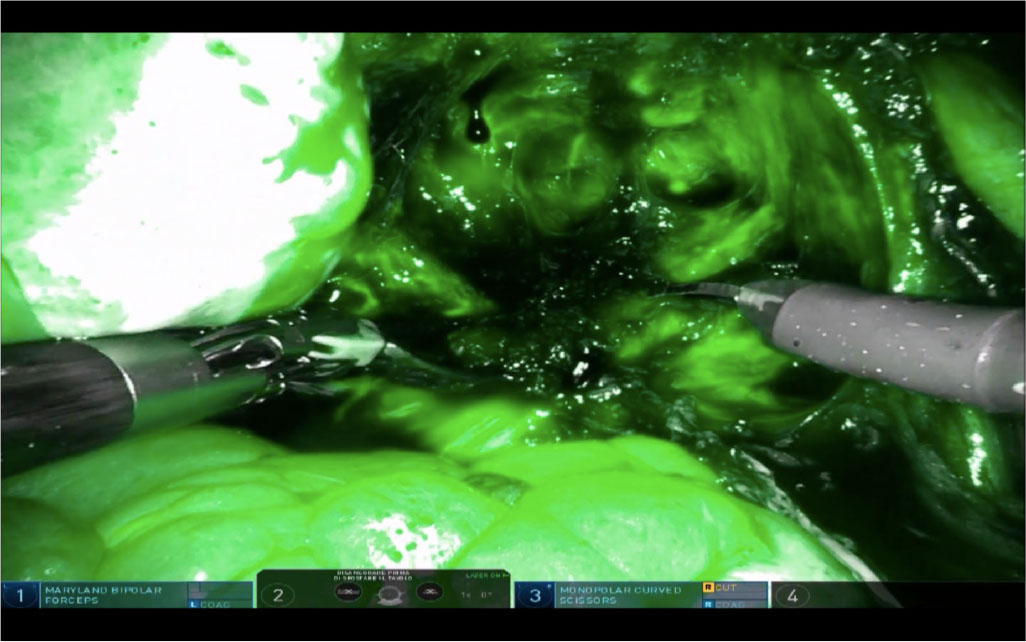Click the right round icon in camera panel

429,593
